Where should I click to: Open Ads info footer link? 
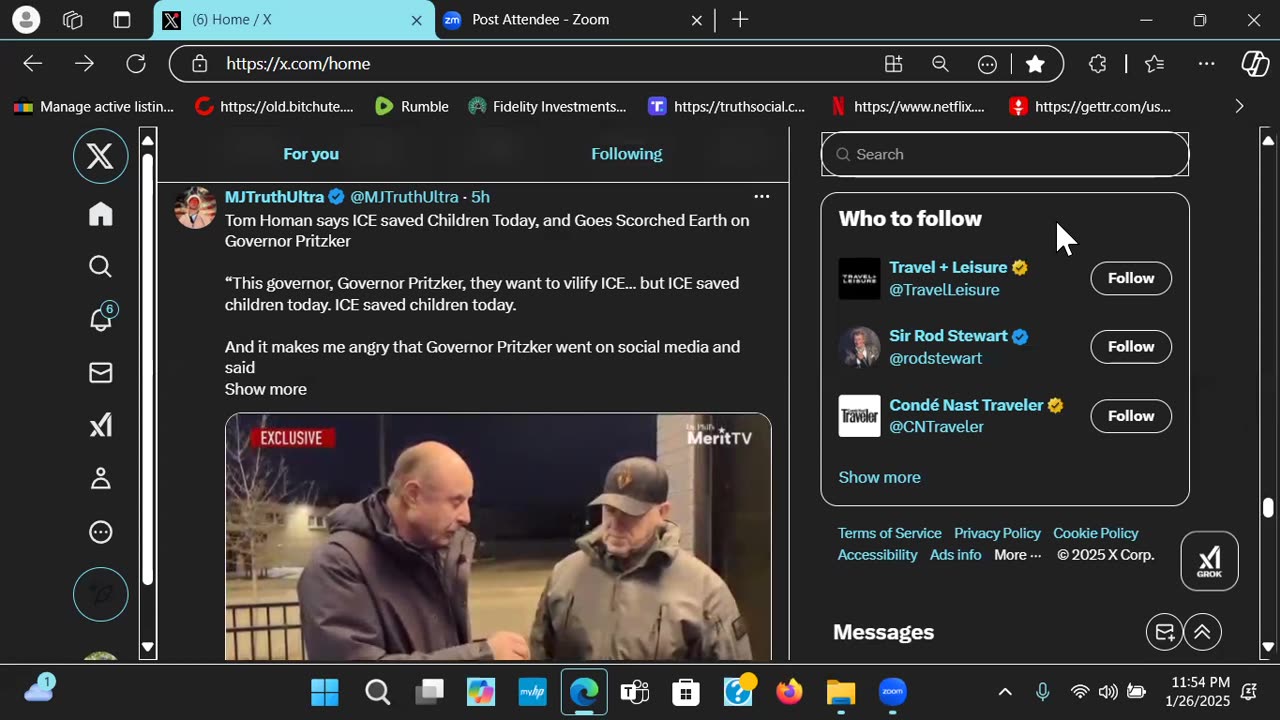(955, 555)
